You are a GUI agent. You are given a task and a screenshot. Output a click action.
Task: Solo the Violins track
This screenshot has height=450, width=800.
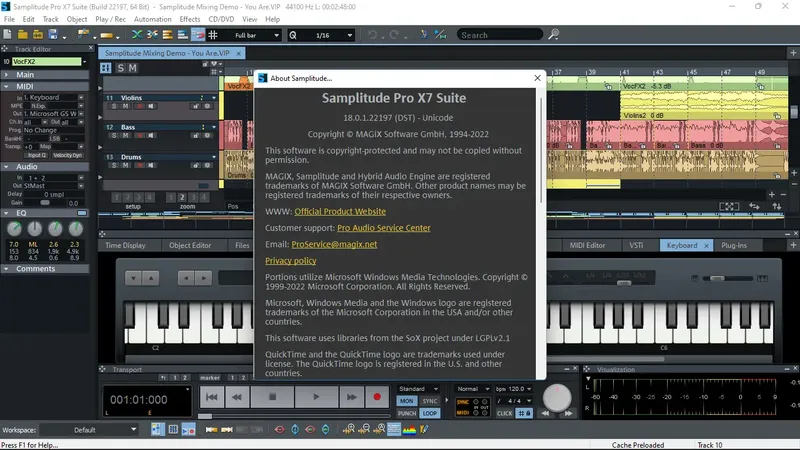(114, 106)
